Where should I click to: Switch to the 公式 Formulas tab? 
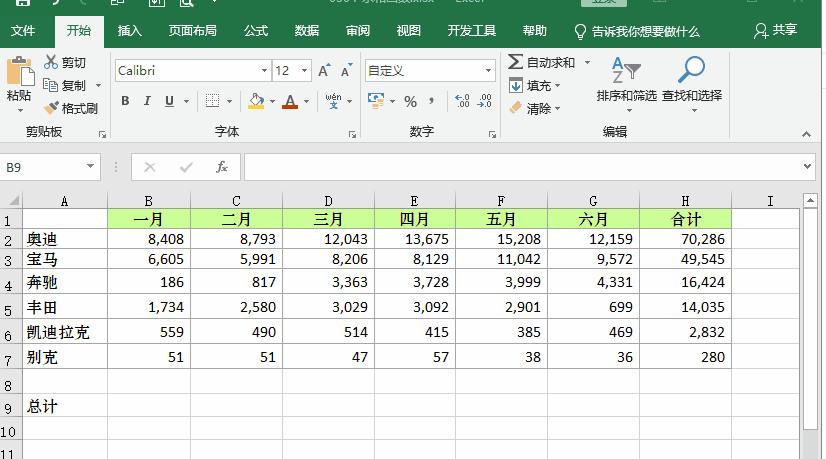[255, 31]
